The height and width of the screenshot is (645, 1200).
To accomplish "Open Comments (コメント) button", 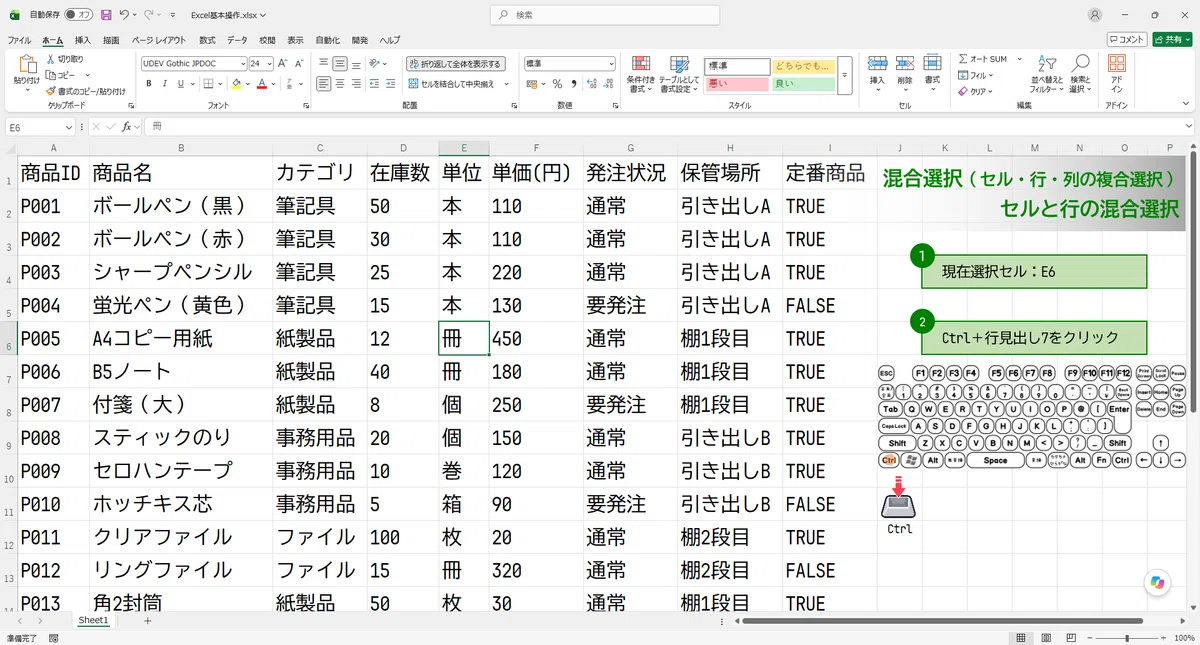I will coord(1127,39).
